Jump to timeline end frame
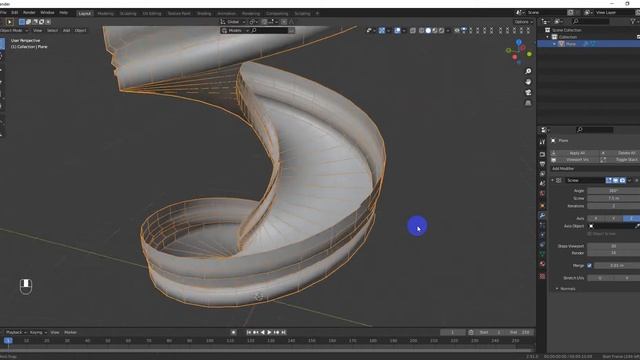 coord(284,332)
